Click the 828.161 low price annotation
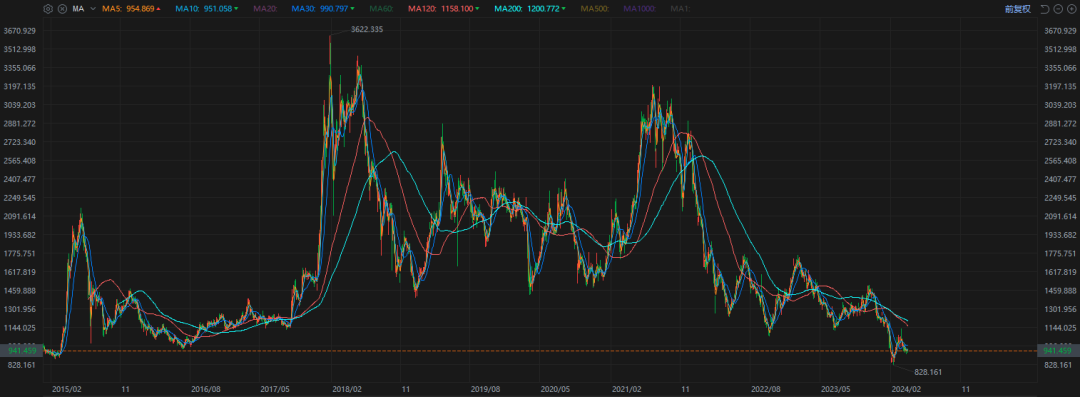 coord(928,372)
